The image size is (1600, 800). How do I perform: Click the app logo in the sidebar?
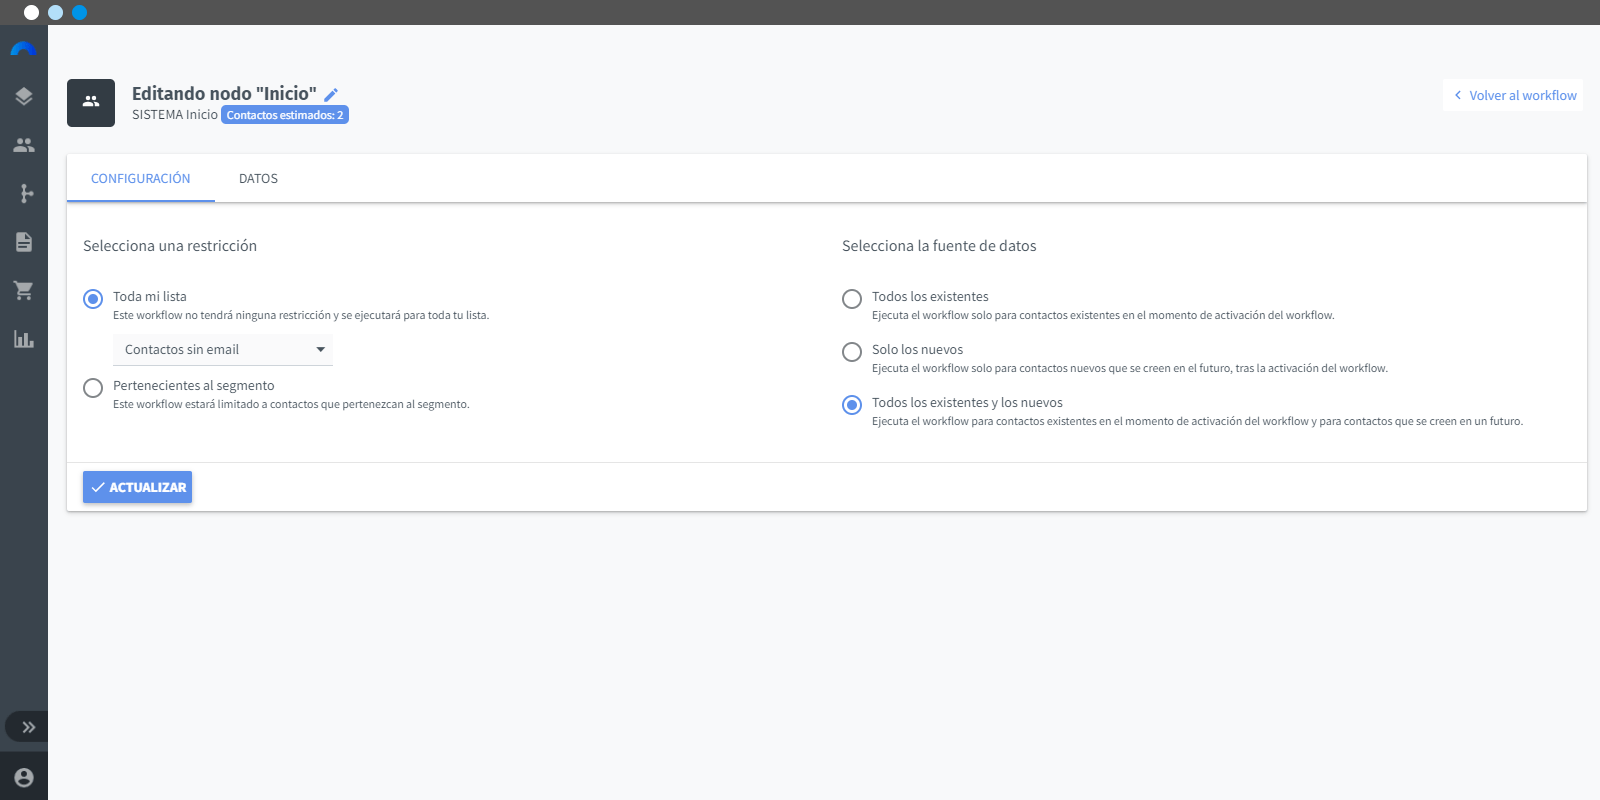(x=24, y=49)
